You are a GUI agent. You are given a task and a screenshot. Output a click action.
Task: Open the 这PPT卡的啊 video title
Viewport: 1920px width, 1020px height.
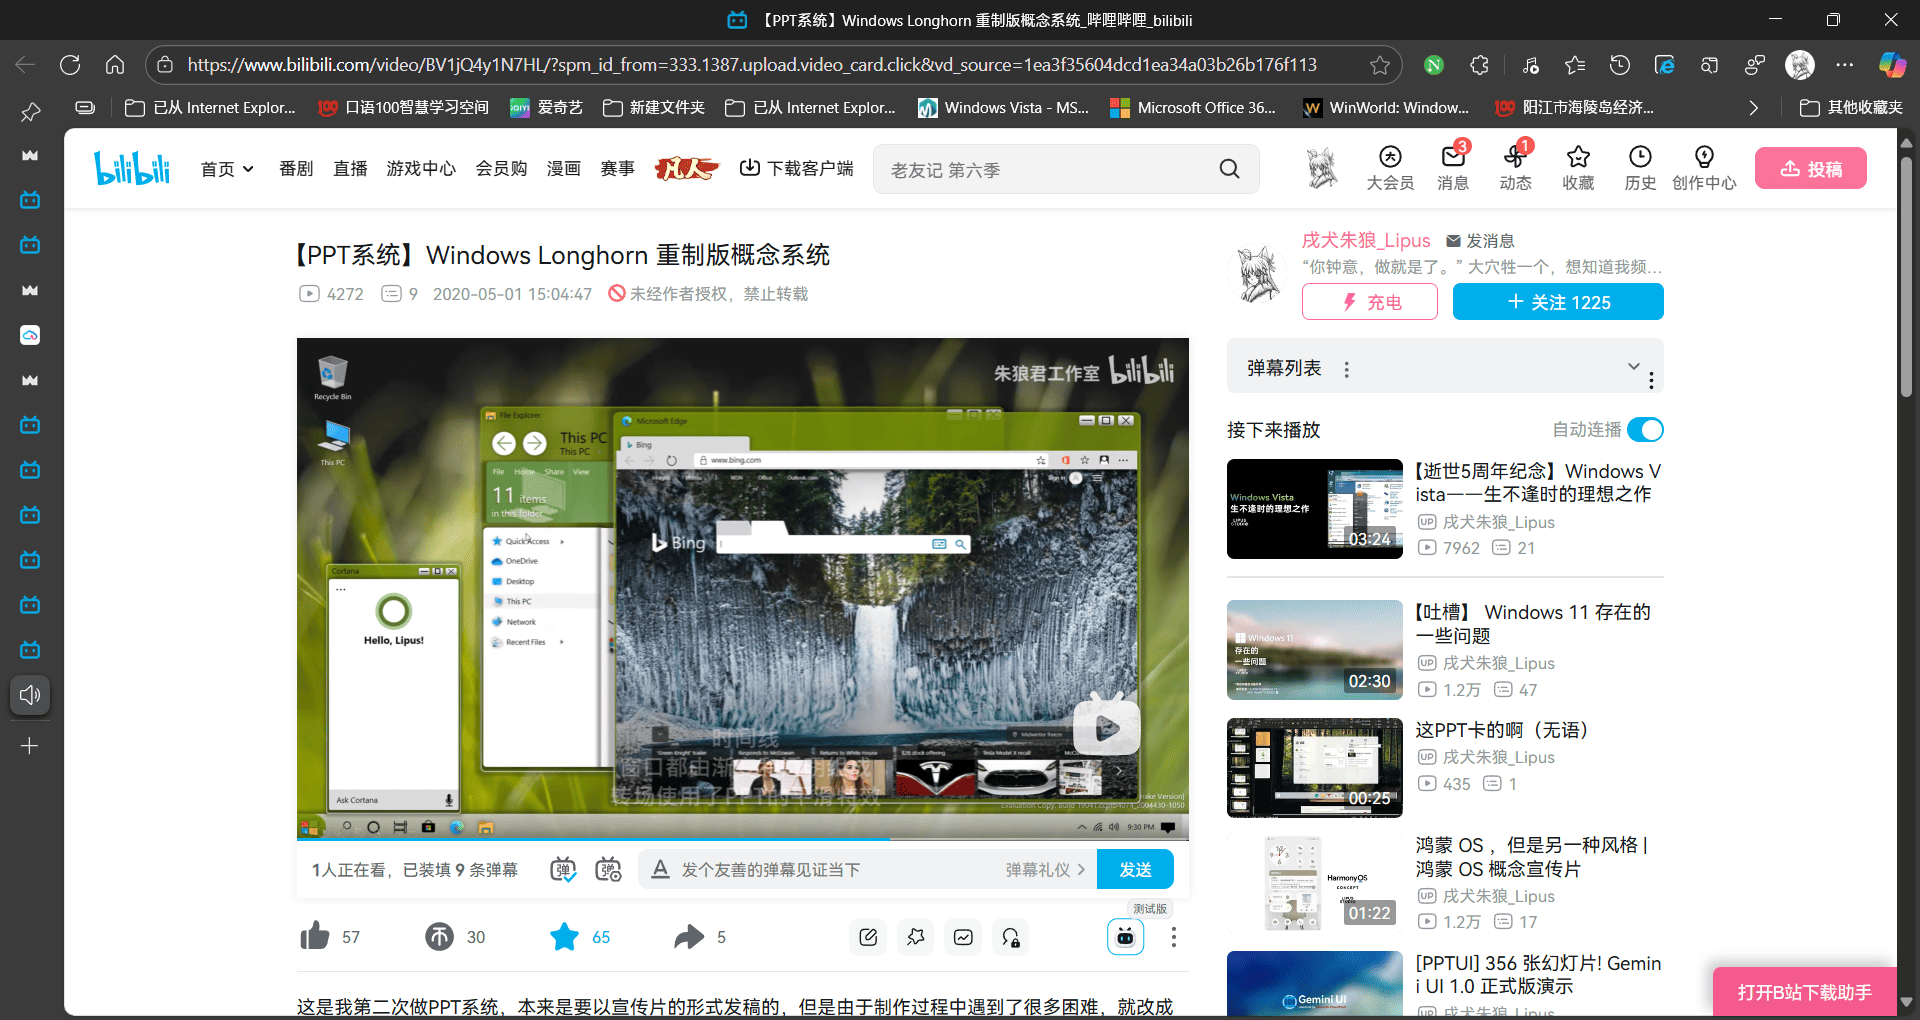point(1502,730)
